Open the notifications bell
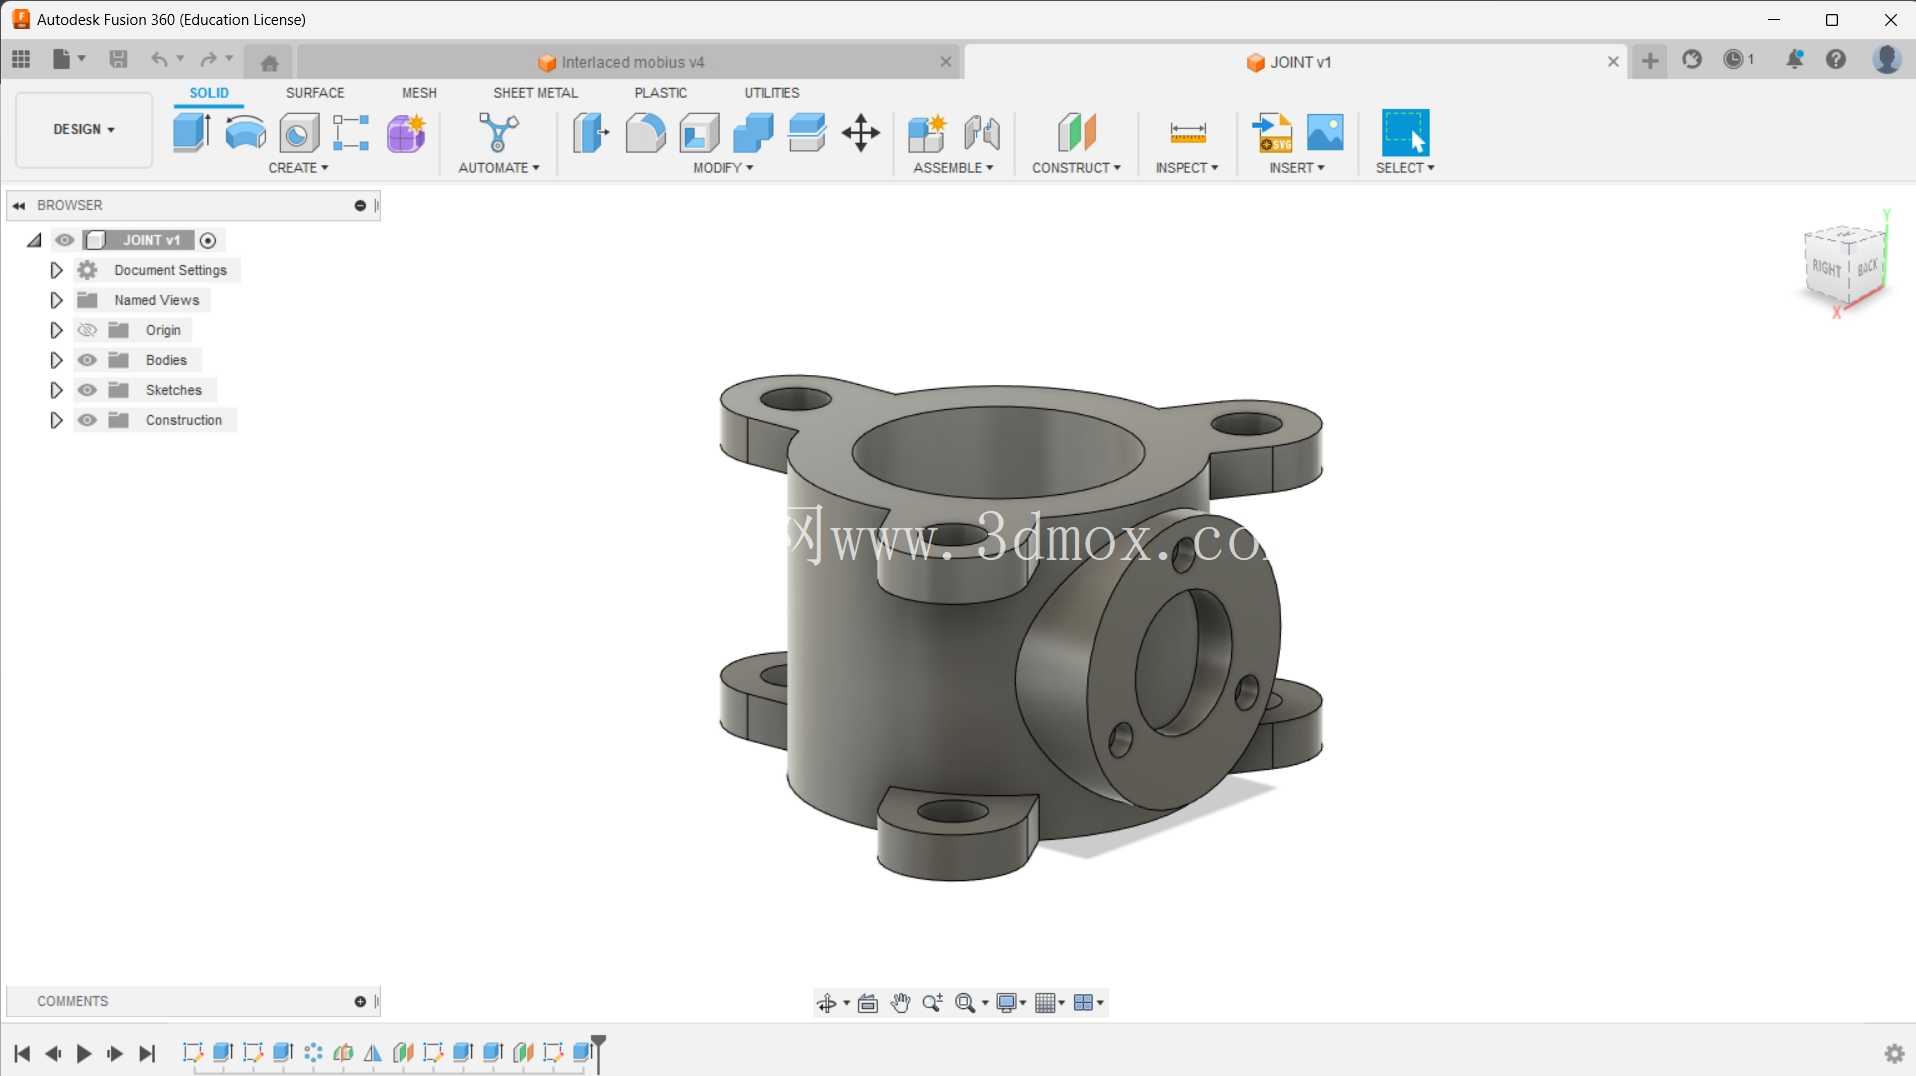The image size is (1916, 1076). pyautogui.click(x=1794, y=60)
